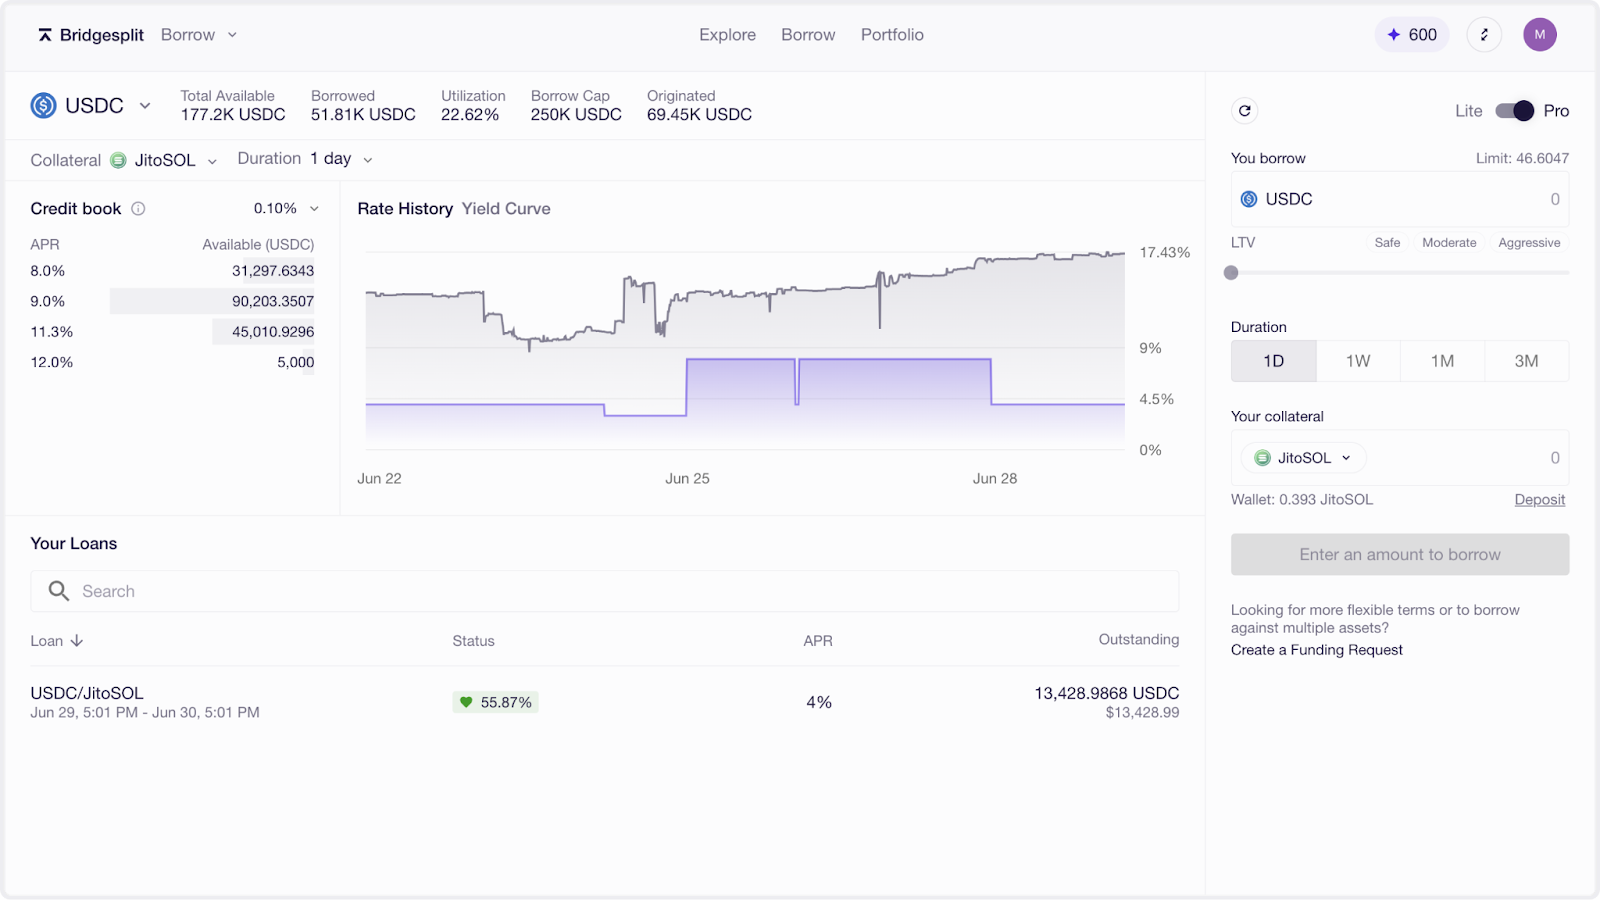The height and width of the screenshot is (900, 1600).
Task: Click the refresh icon in borrow panel
Action: 1245,111
